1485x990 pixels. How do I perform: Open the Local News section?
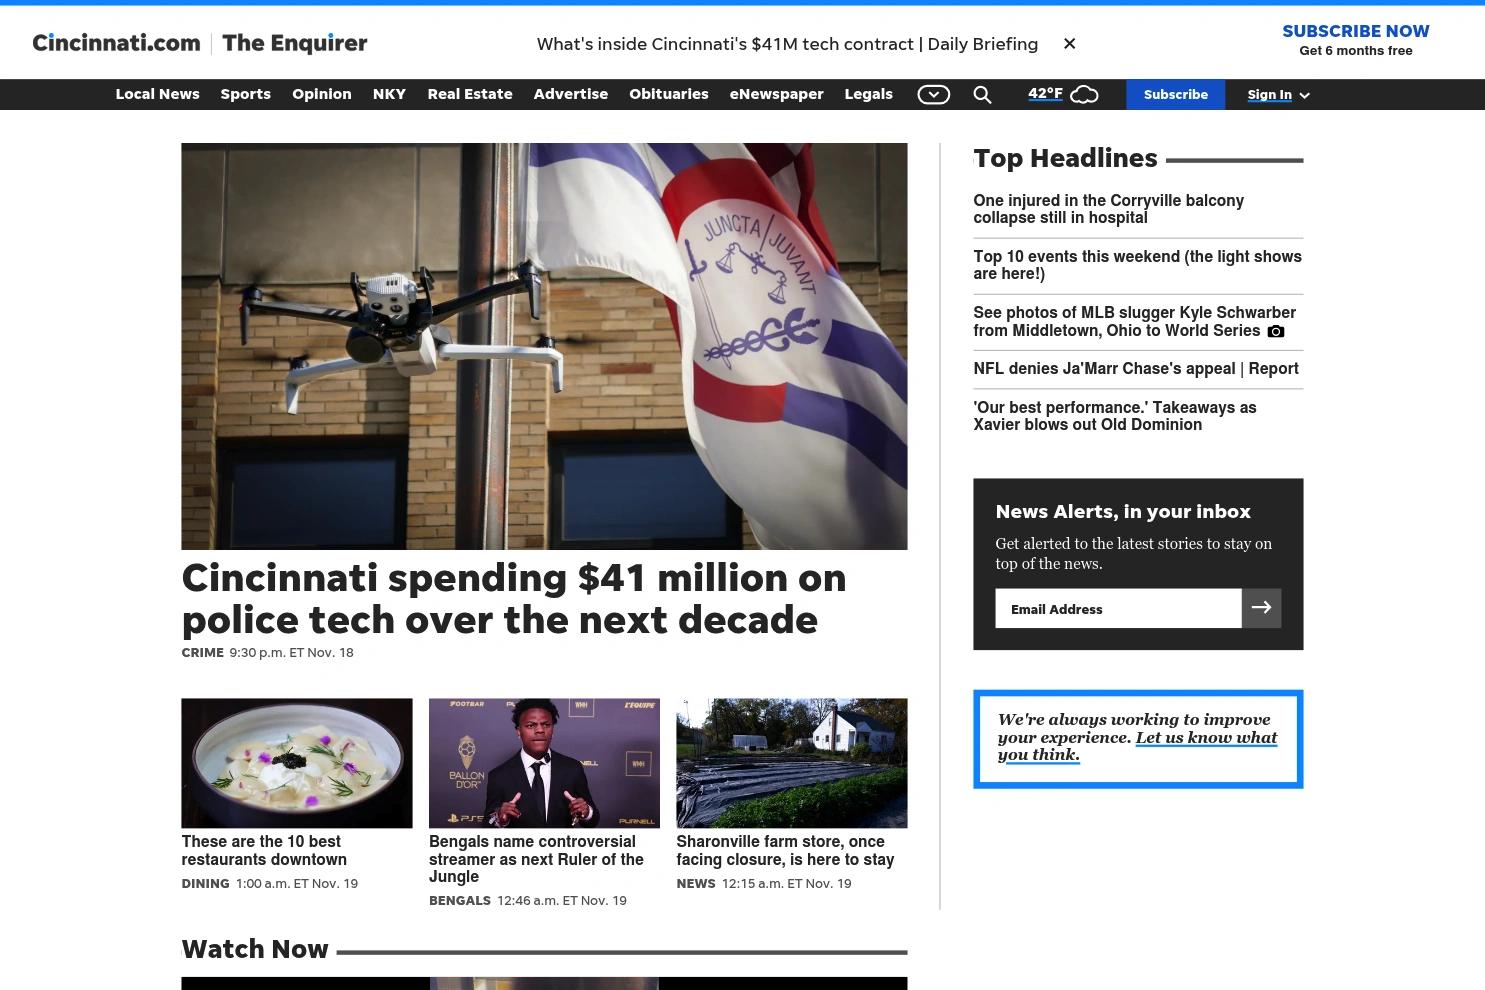[x=157, y=94]
